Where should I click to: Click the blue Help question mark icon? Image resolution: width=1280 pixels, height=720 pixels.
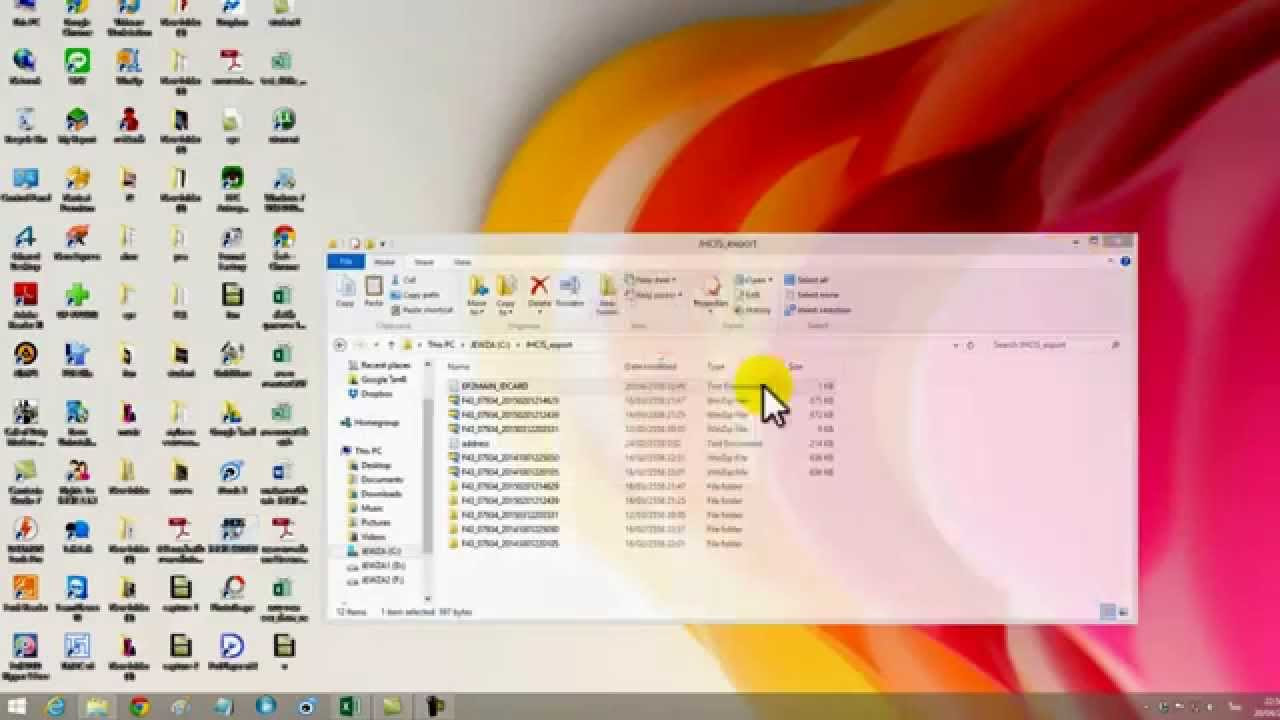1126,262
